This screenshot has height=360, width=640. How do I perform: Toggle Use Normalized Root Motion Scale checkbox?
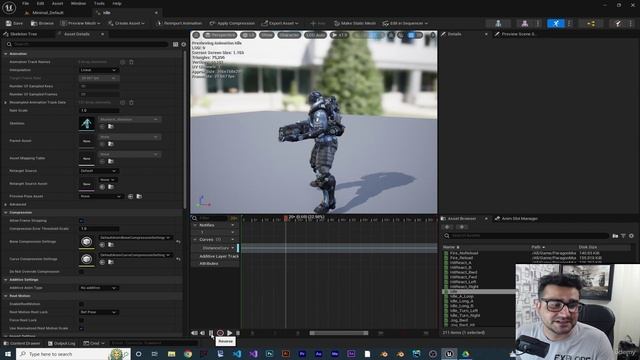click(81, 328)
